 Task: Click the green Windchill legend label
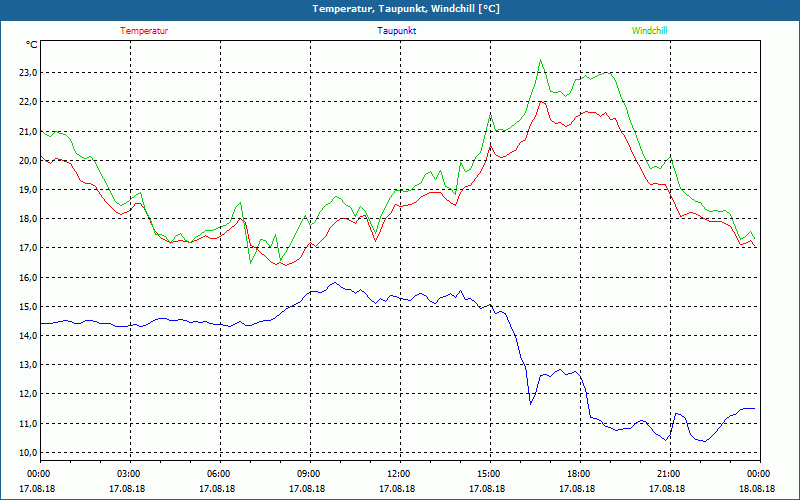[649, 31]
